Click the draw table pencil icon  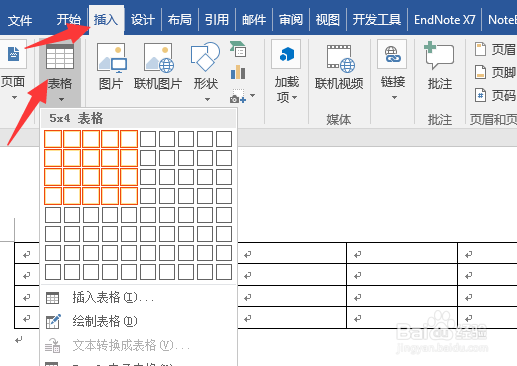53,321
